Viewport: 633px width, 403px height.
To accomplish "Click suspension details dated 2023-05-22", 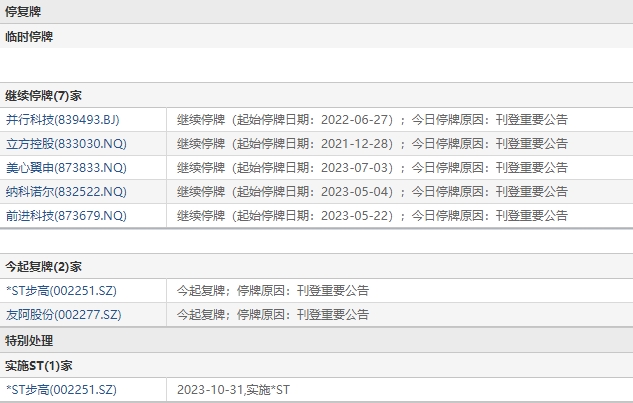I will pos(372,215).
